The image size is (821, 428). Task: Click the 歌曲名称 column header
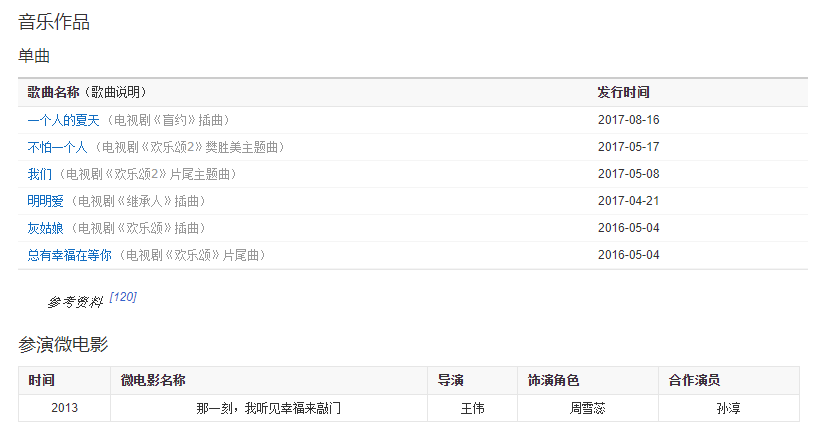pos(53,92)
